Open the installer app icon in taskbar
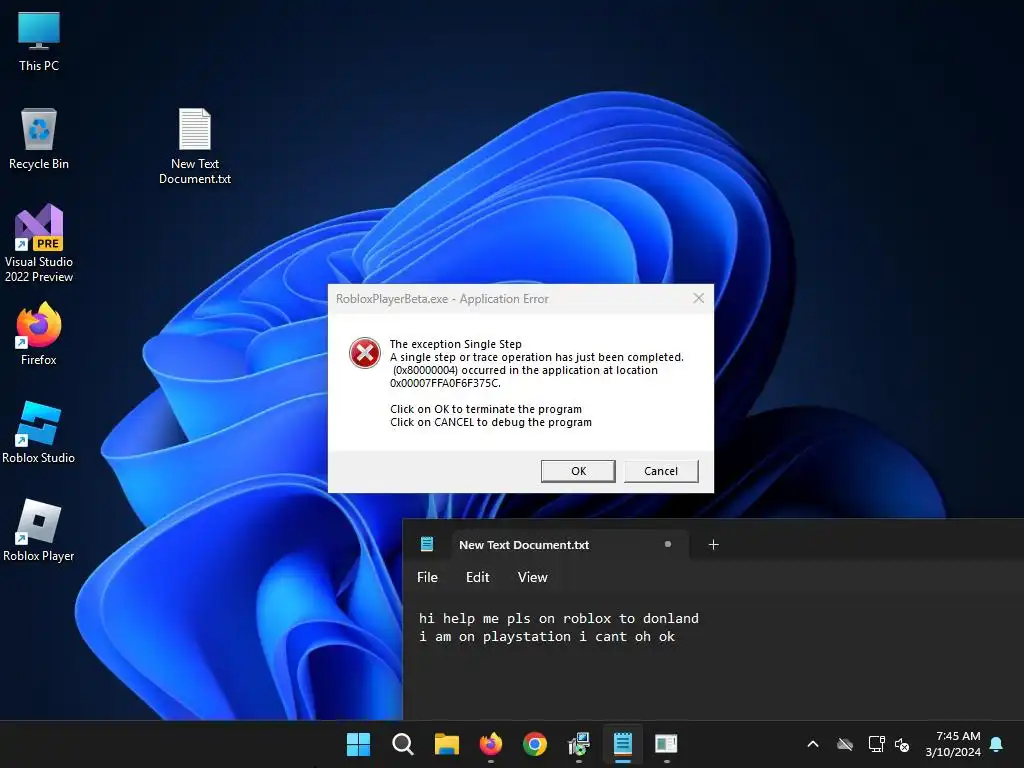Image resolution: width=1024 pixels, height=768 pixels. pyautogui.click(x=579, y=744)
